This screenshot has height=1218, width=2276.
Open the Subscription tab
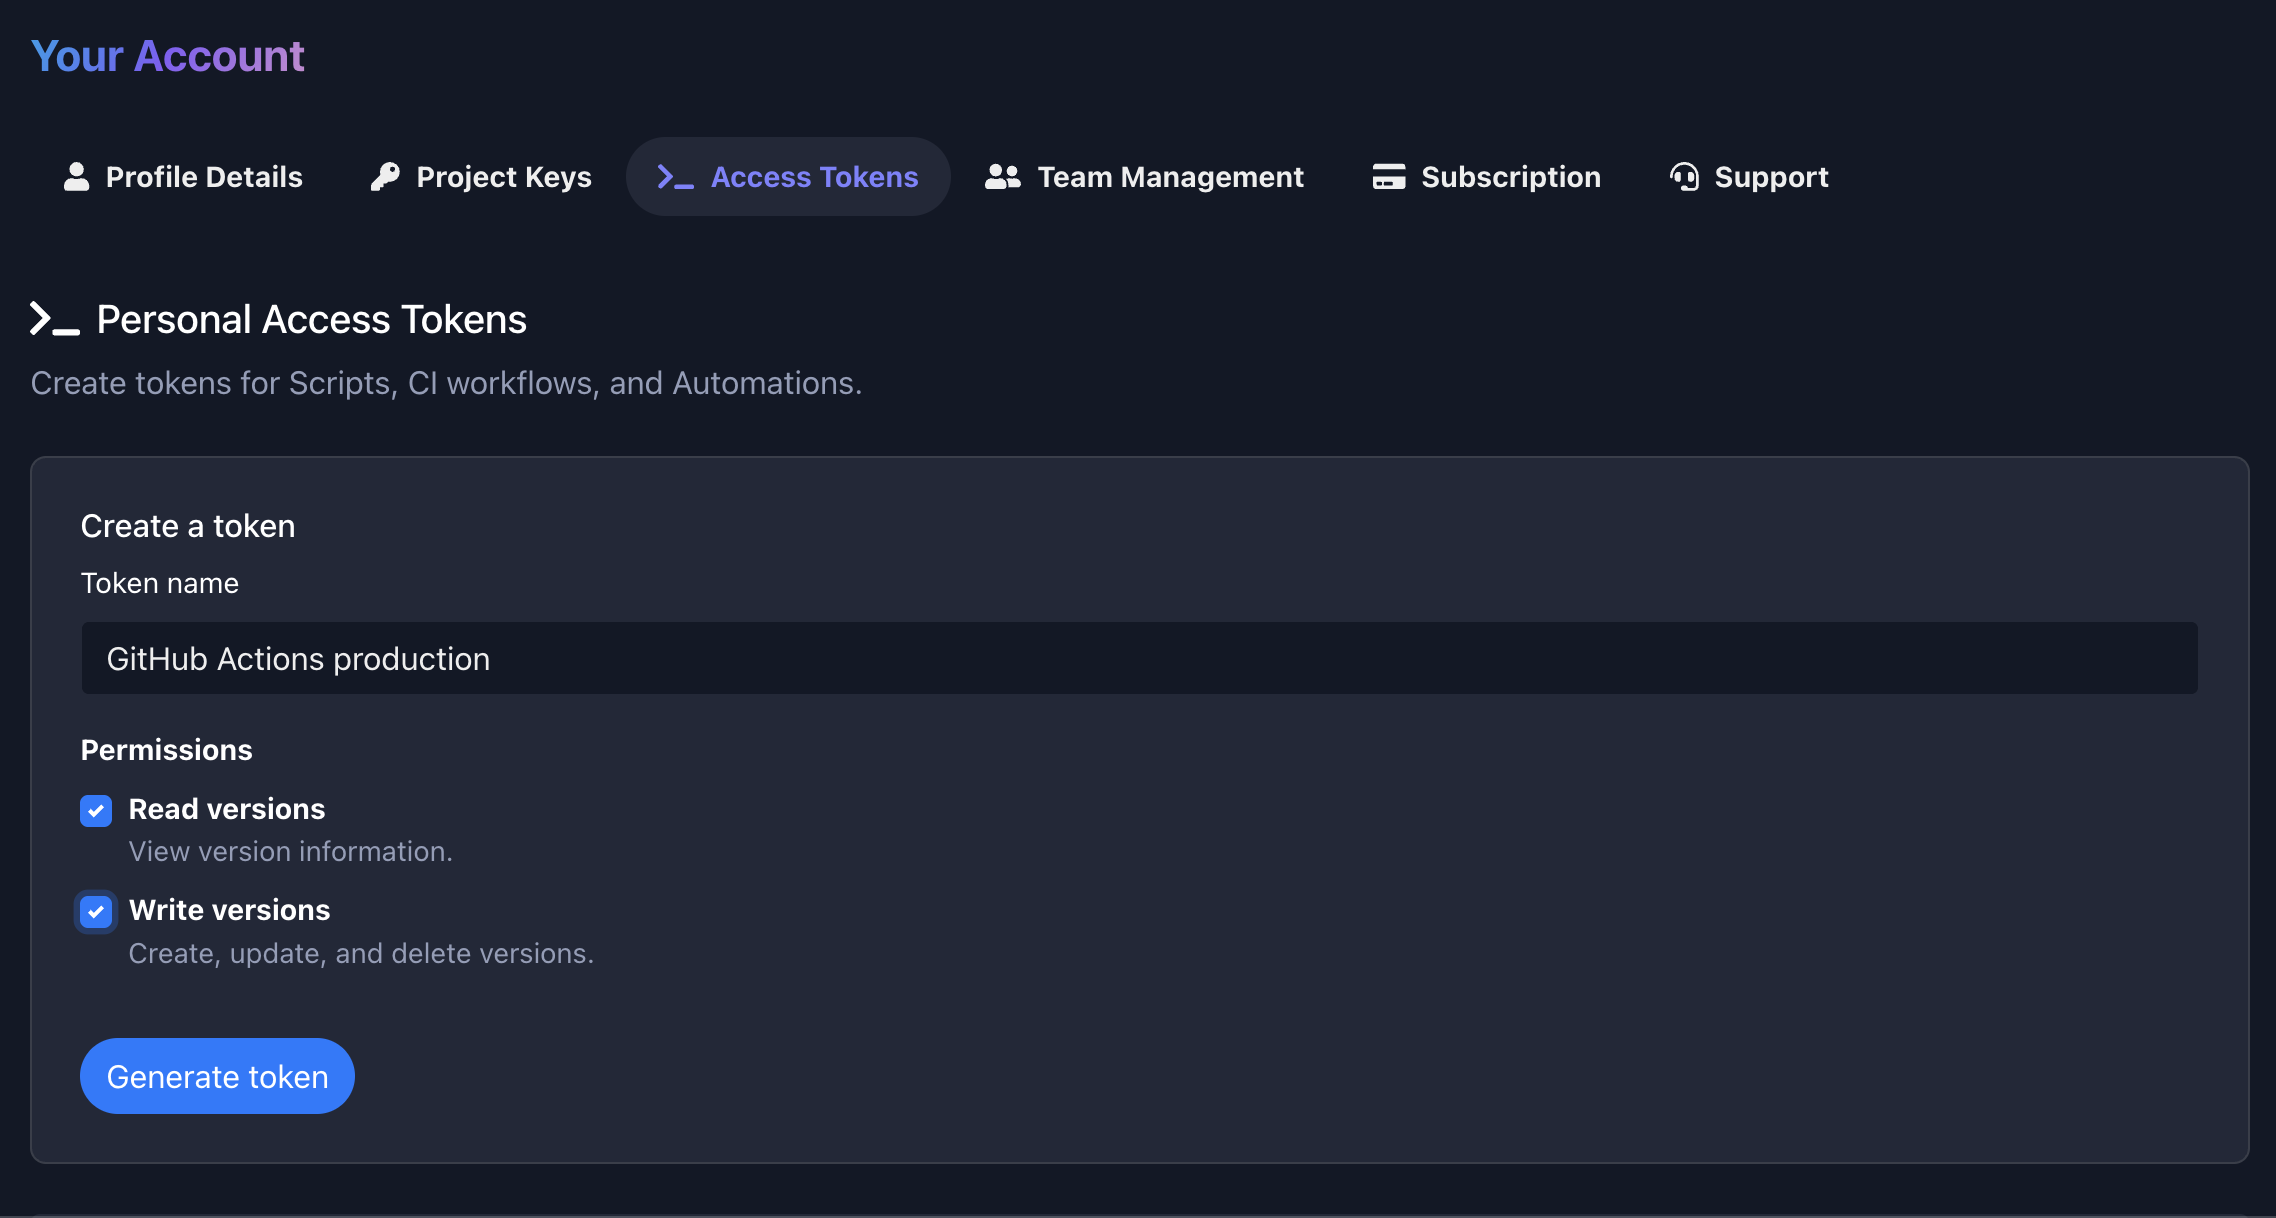[1486, 177]
